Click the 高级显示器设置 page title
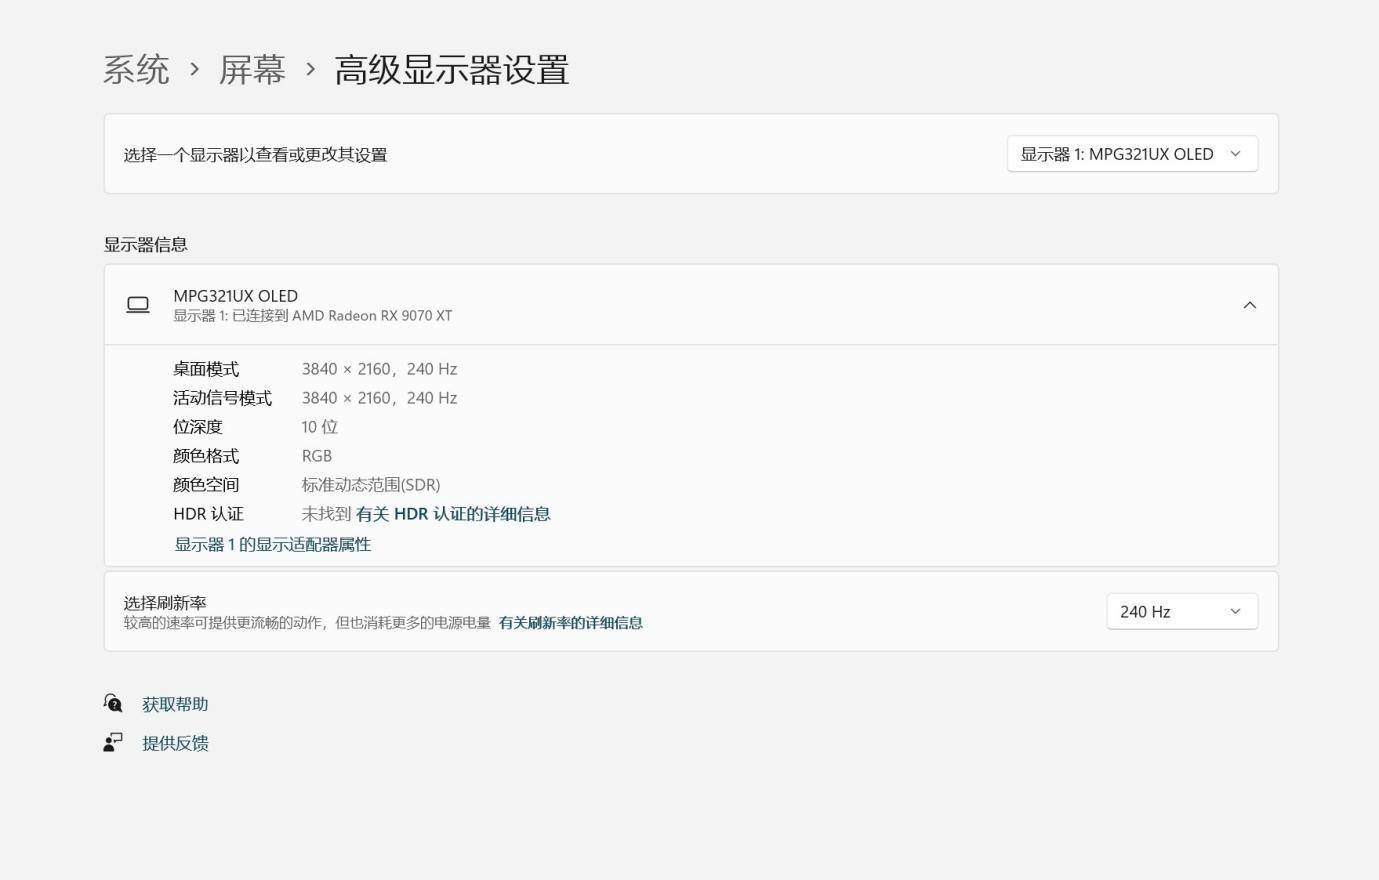 point(451,70)
